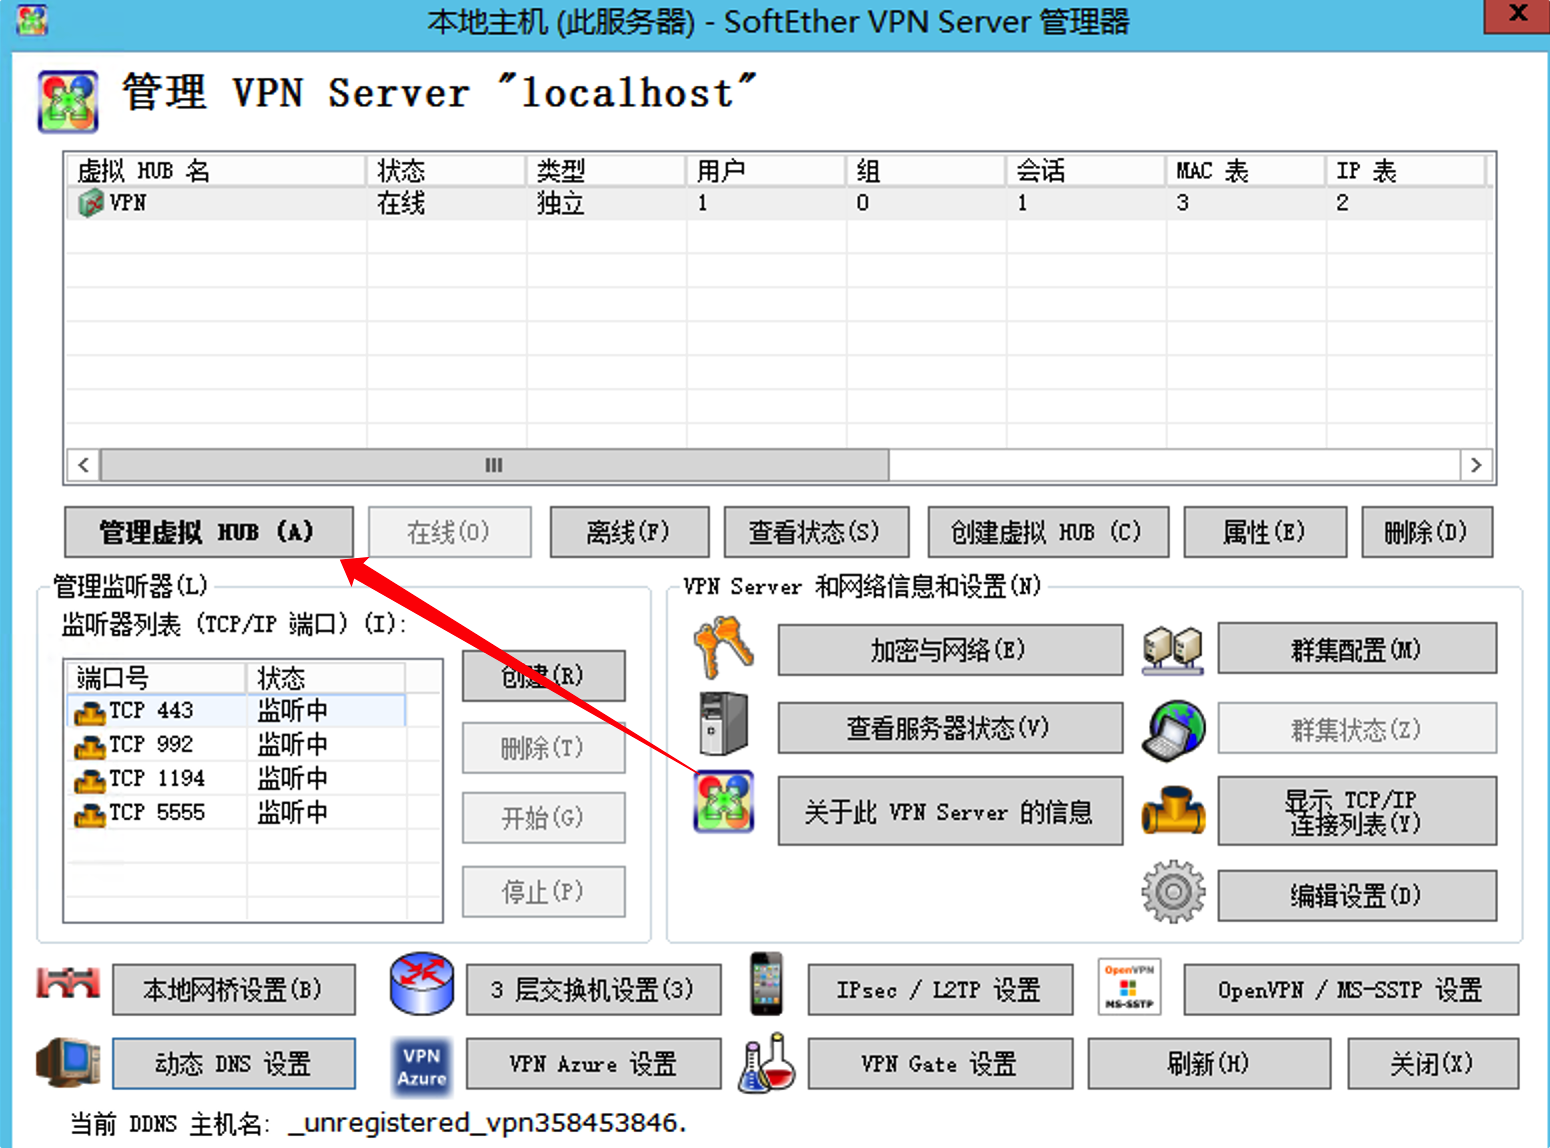Select the 'TCP 1194' listener row text
The height and width of the screenshot is (1148, 1550).
pyautogui.click(x=157, y=778)
